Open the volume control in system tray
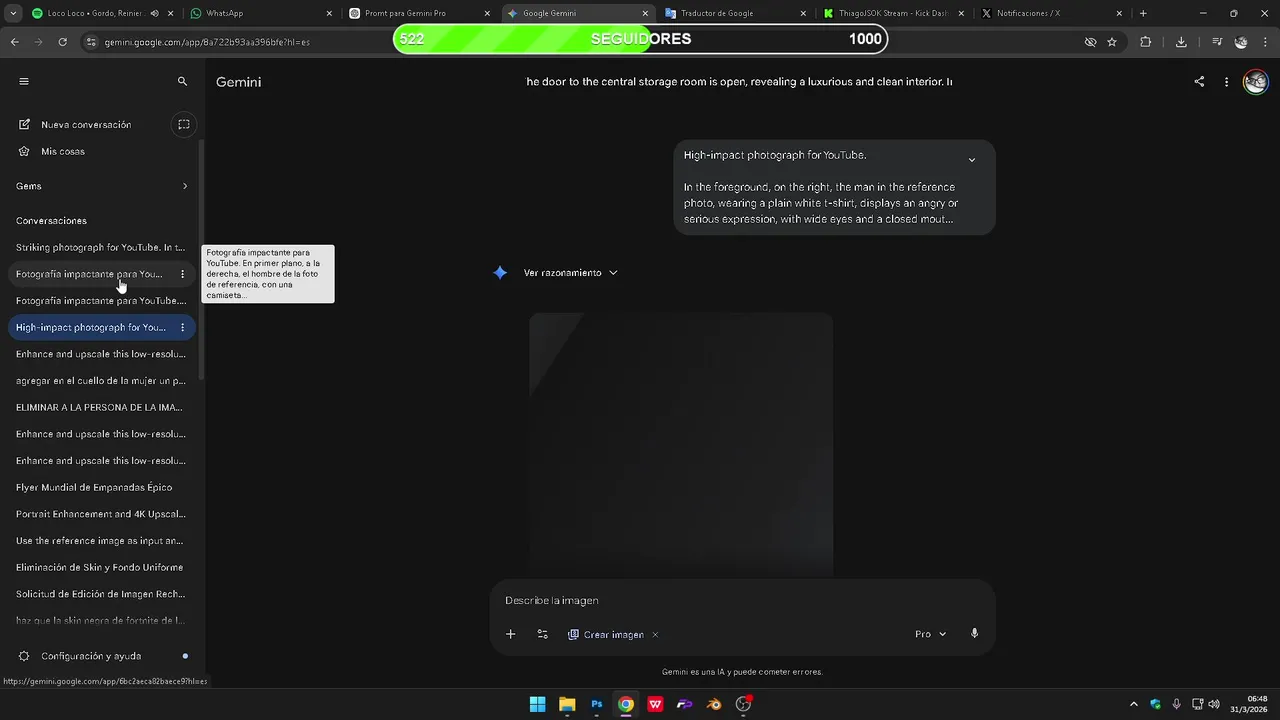The width and height of the screenshot is (1280, 720). (x=1214, y=705)
